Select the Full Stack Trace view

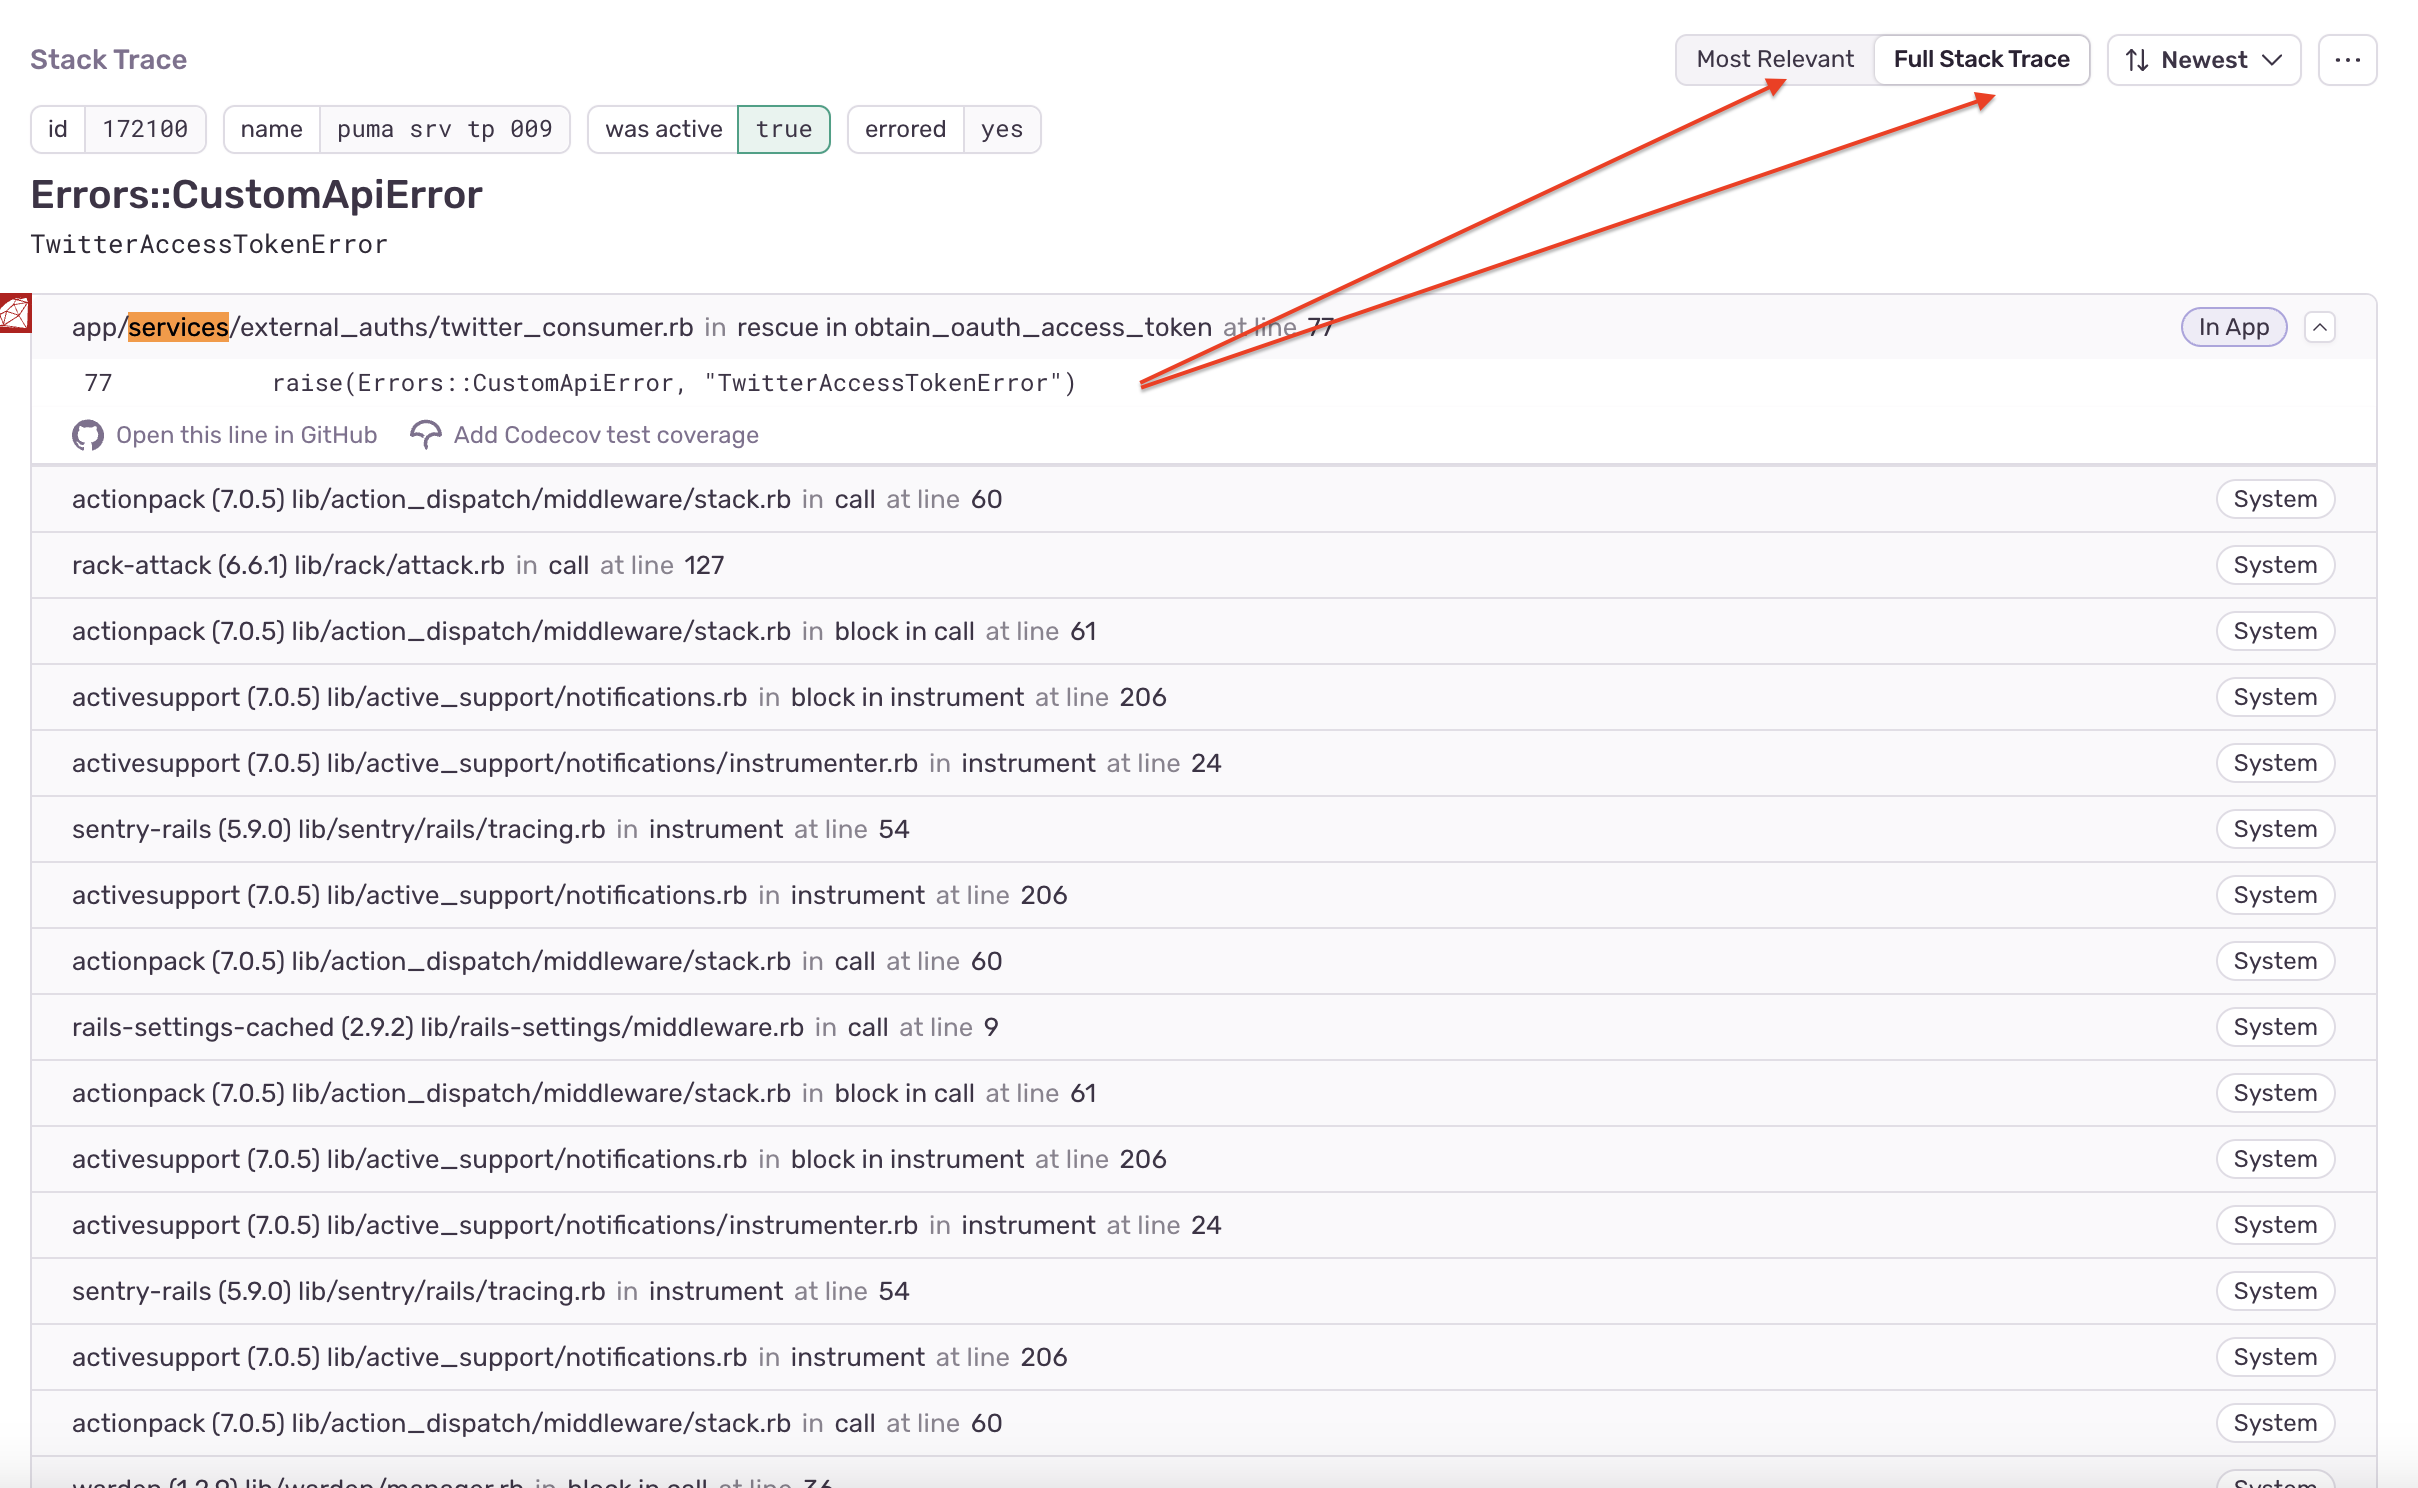(x=1981, y=59)
